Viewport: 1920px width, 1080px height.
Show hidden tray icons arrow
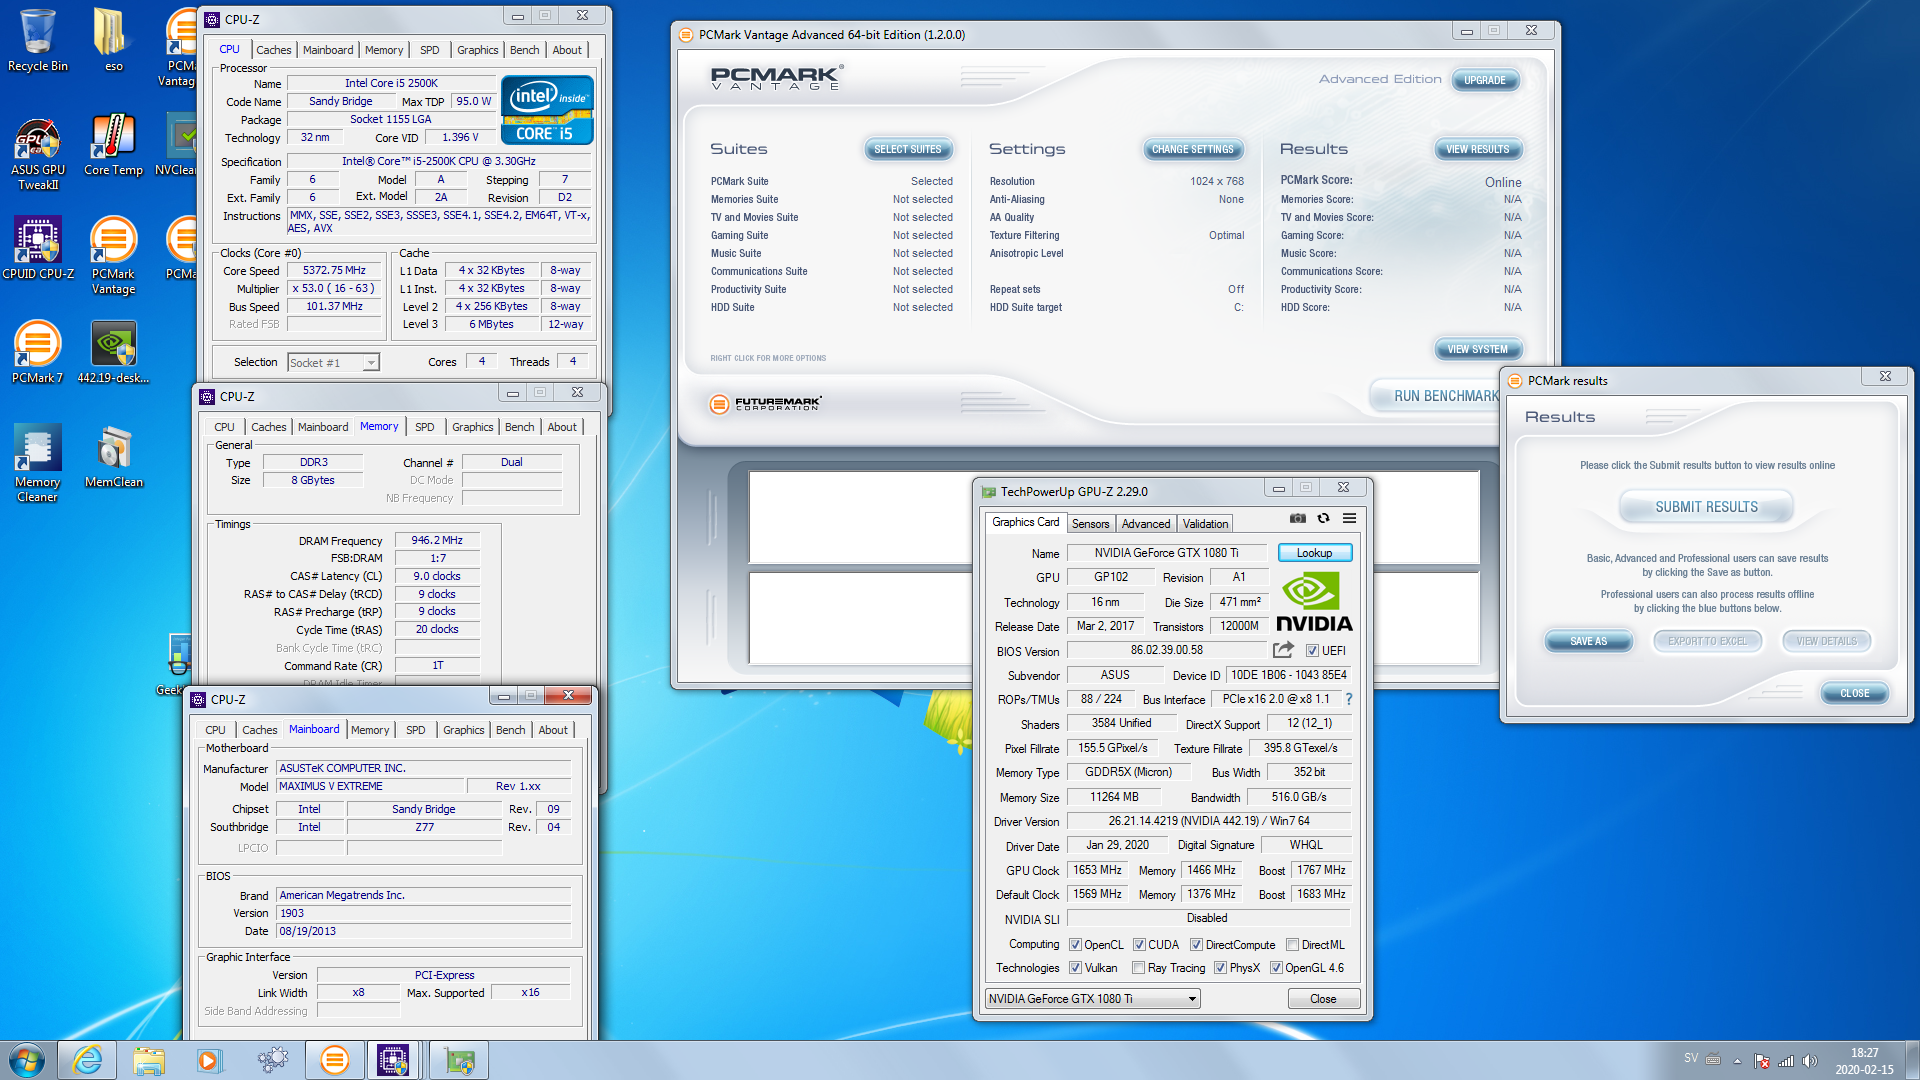[x=1737, y=1061]
